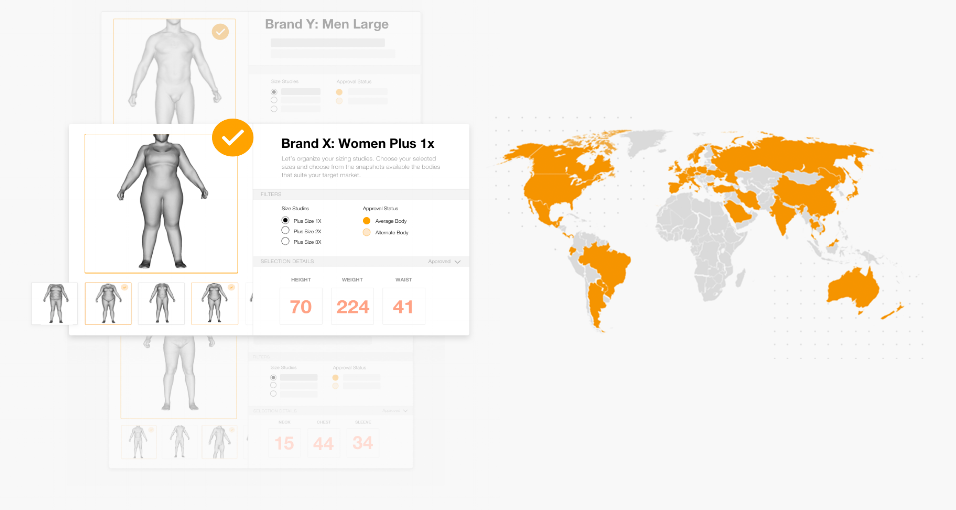956x510 pixels.
Task: Click the first body thumbnail under Brand X model
Action: tap(55, 303)
